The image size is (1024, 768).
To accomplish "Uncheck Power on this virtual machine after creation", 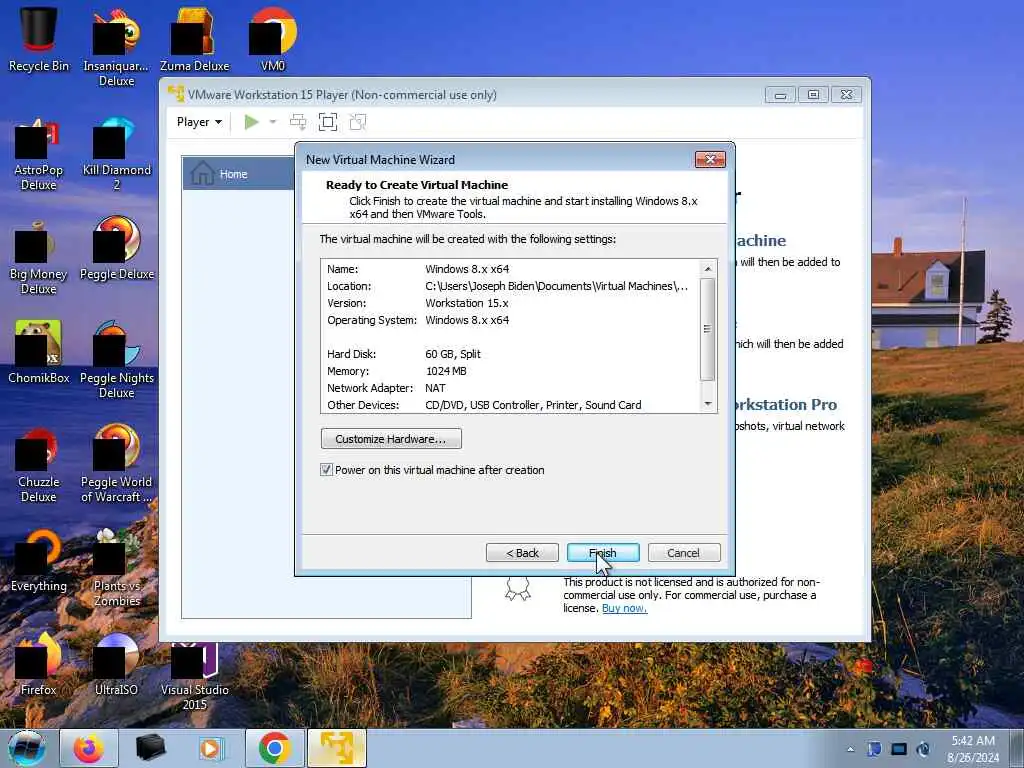I will pyautogui.click(x=326, y=470).
